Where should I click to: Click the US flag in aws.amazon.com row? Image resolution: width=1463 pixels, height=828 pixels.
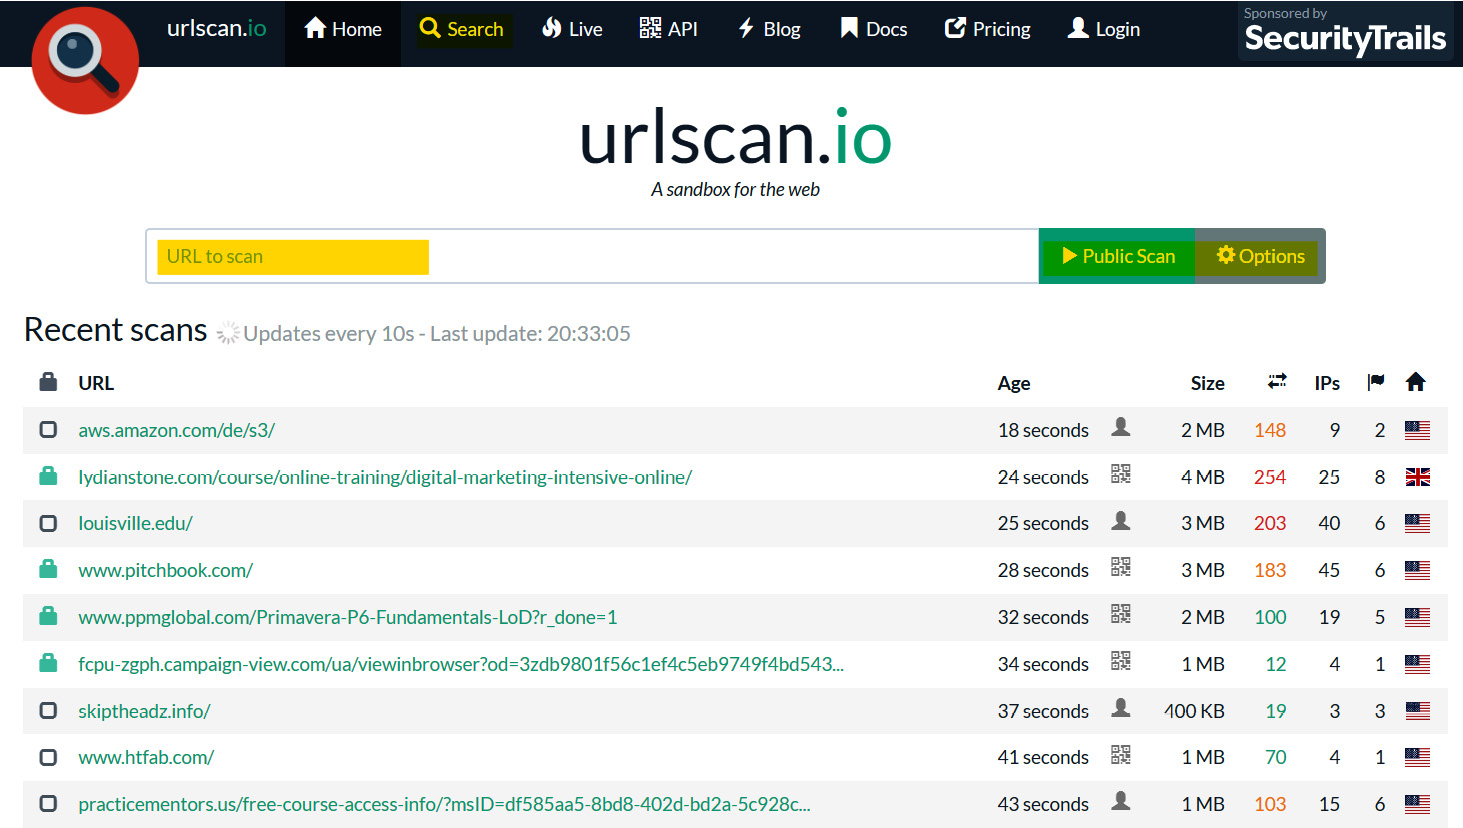[x=1417, y=430]
